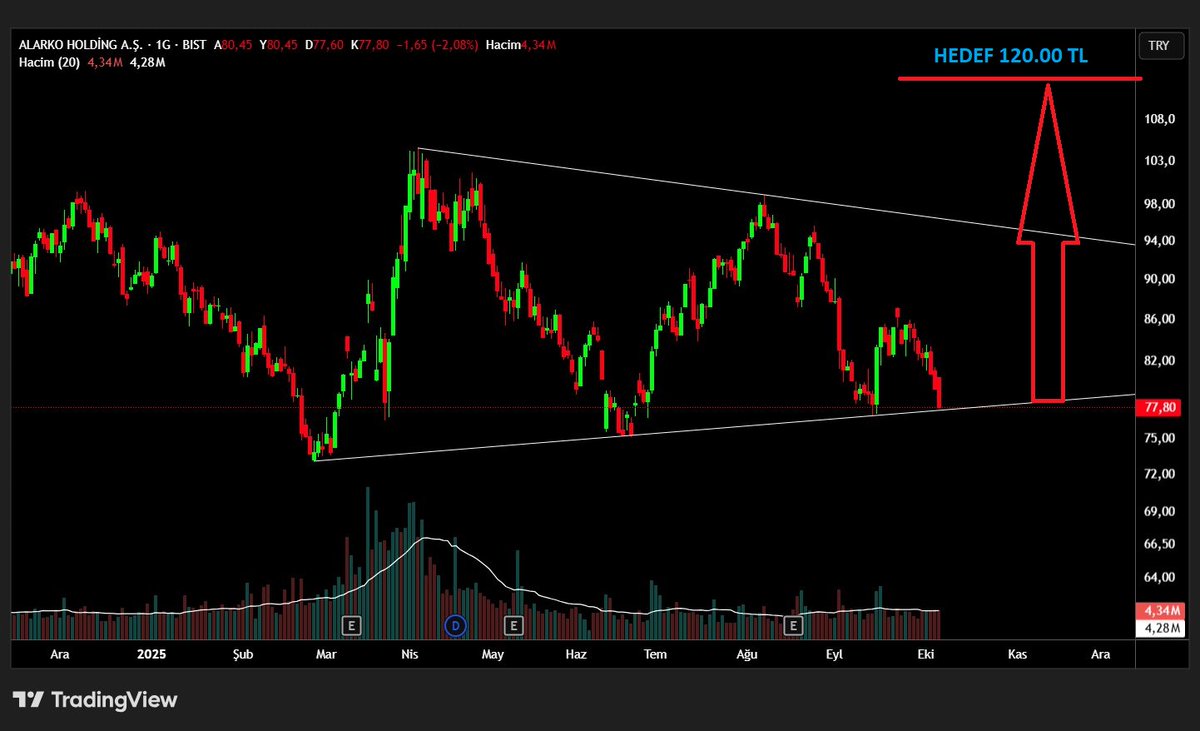
Task: Click the Şub month label
Action: tap(241, 654)
